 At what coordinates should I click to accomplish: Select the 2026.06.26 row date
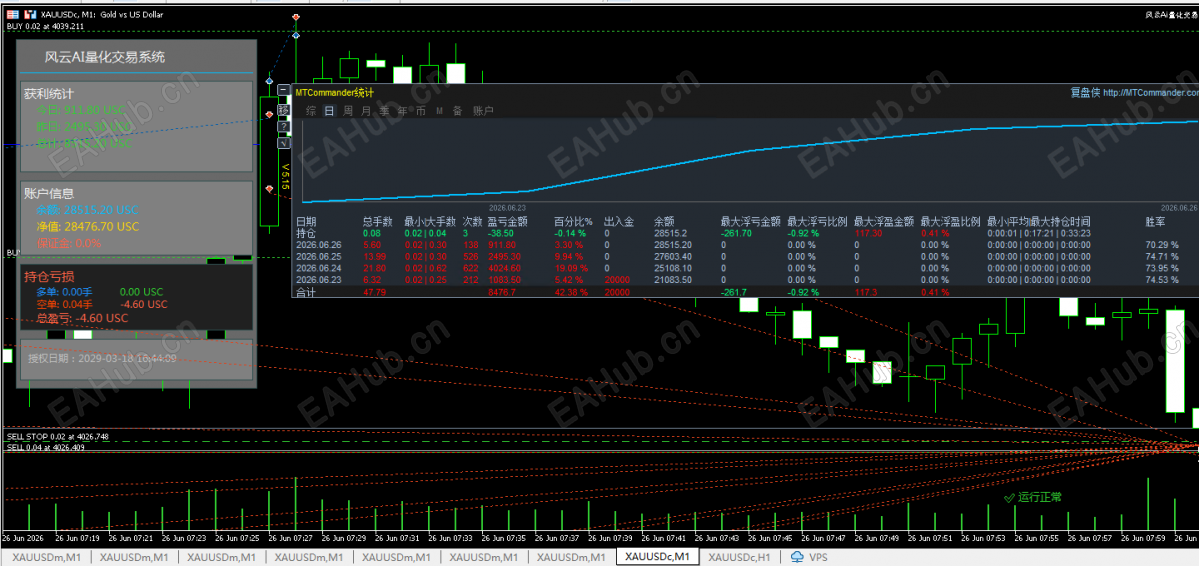pyautogui.click(x=318, y=245)
